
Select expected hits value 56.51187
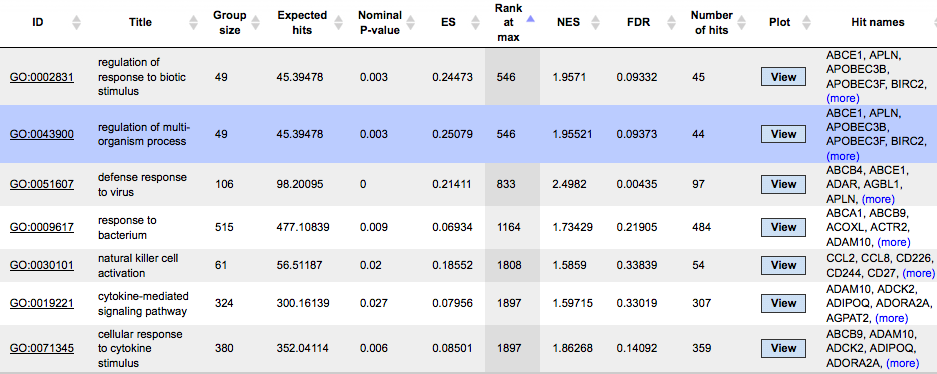pos(300,265)
